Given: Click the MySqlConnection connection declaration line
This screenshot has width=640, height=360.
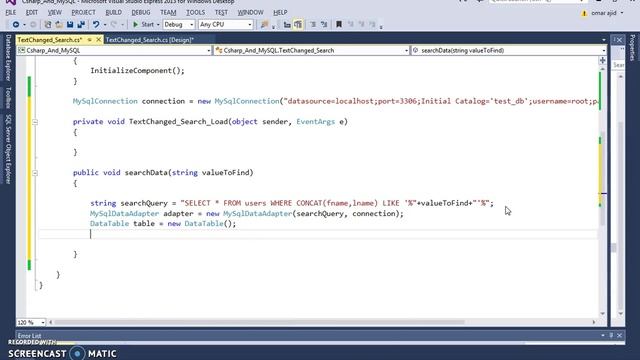Looking at the screenshot, I should (336, 101).
